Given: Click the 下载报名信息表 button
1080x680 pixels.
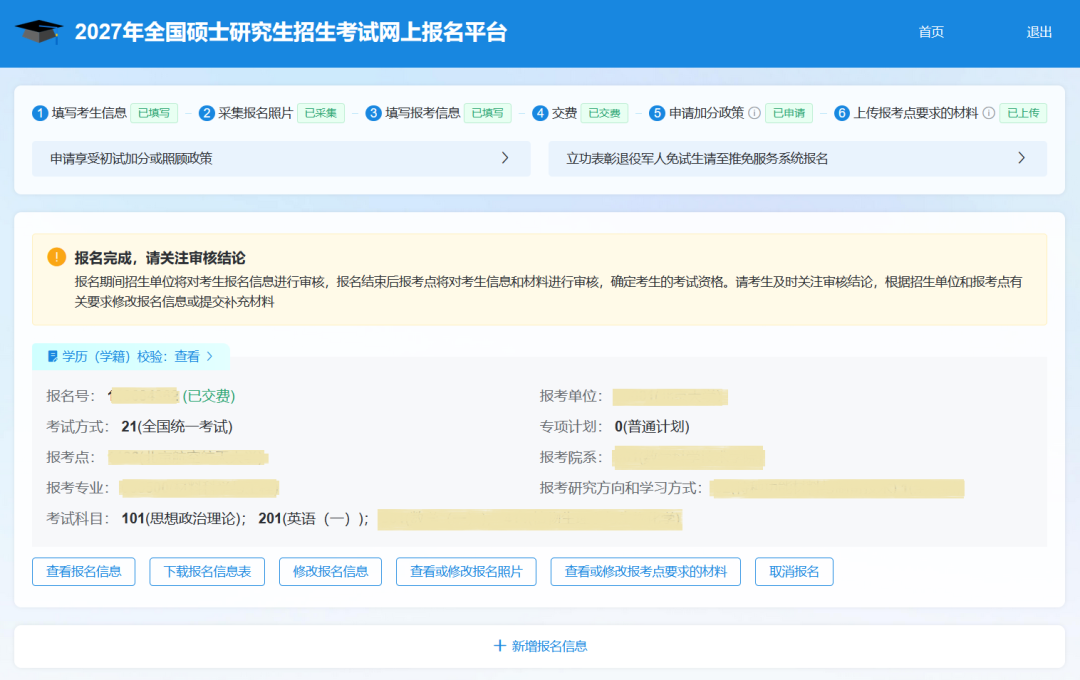Looking at the screenshot, I should click(x=207, y=572).
